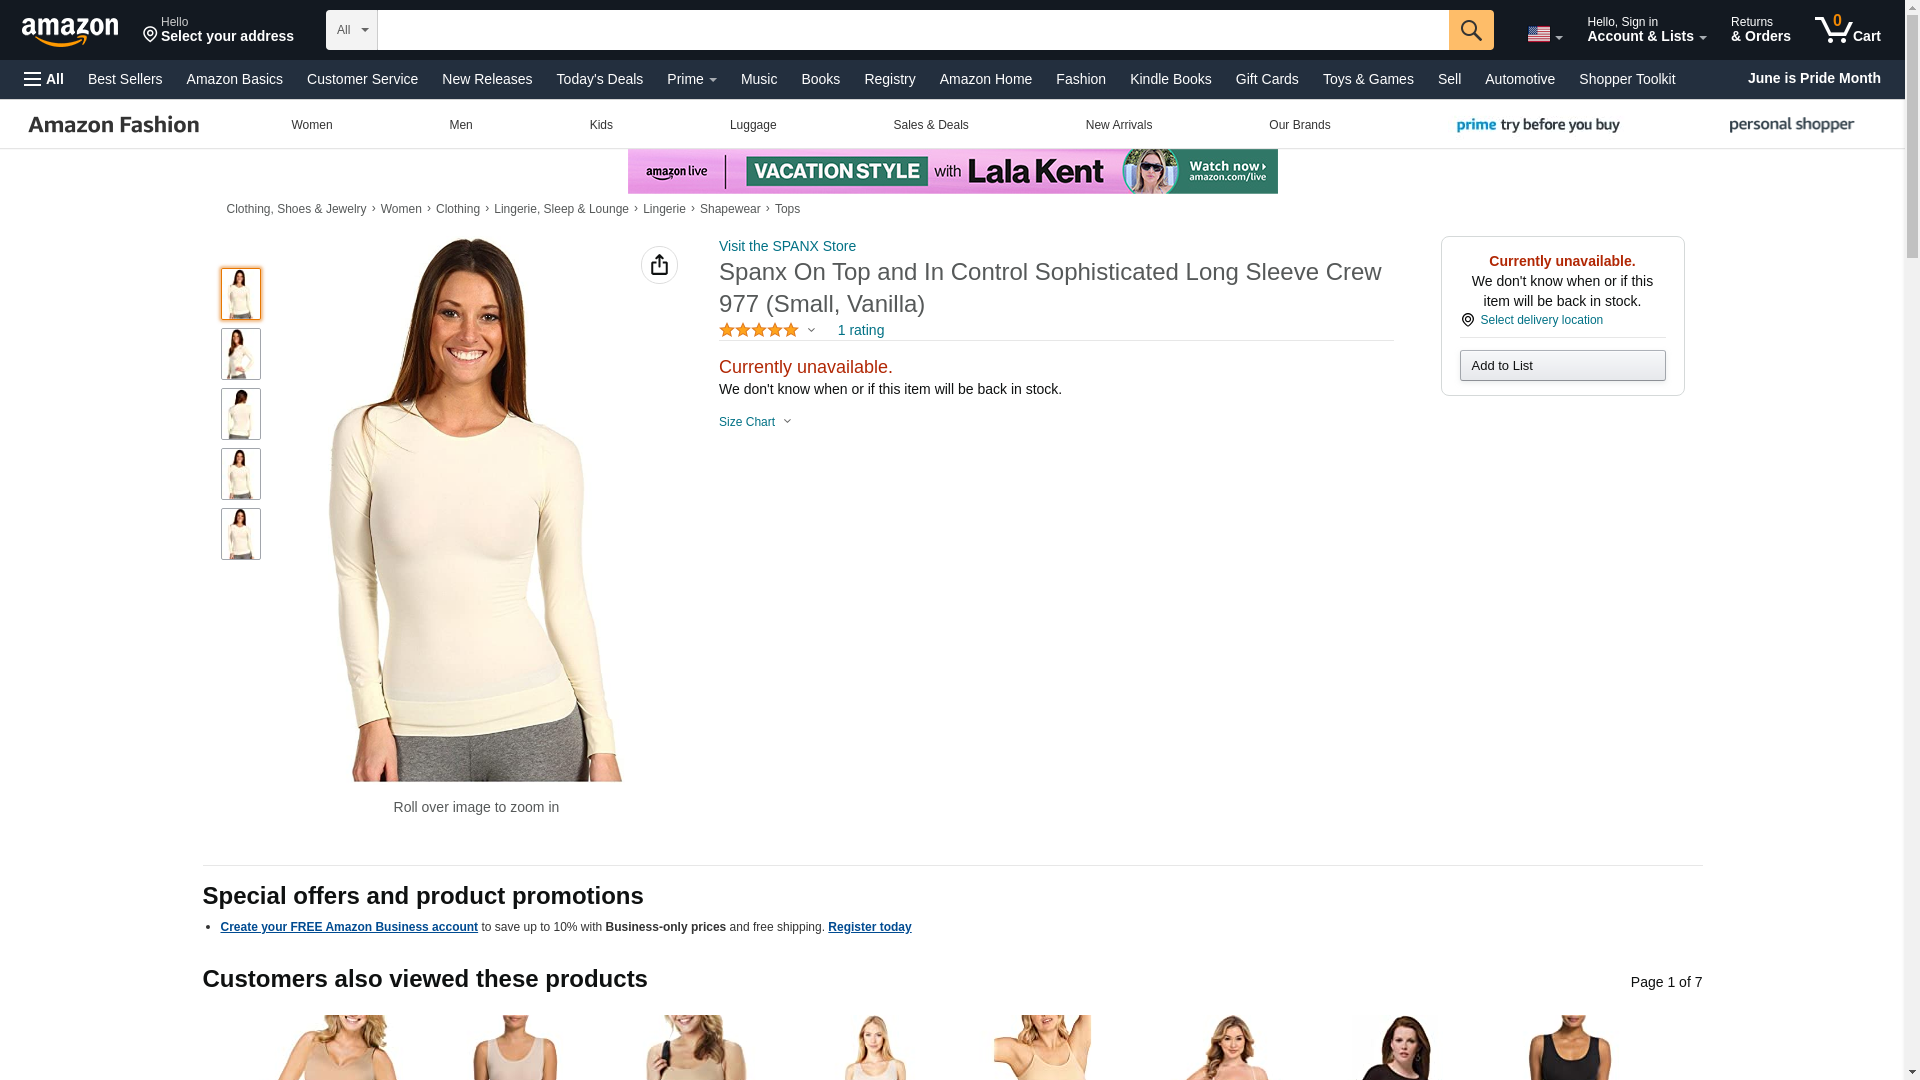Open the shopping cart icon

[1847, 30]
